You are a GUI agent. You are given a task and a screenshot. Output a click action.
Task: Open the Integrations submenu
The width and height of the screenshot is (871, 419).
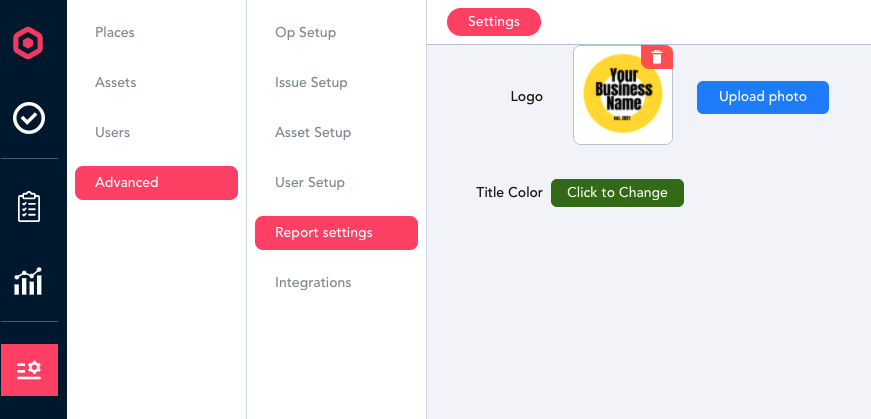coord(313,282)
